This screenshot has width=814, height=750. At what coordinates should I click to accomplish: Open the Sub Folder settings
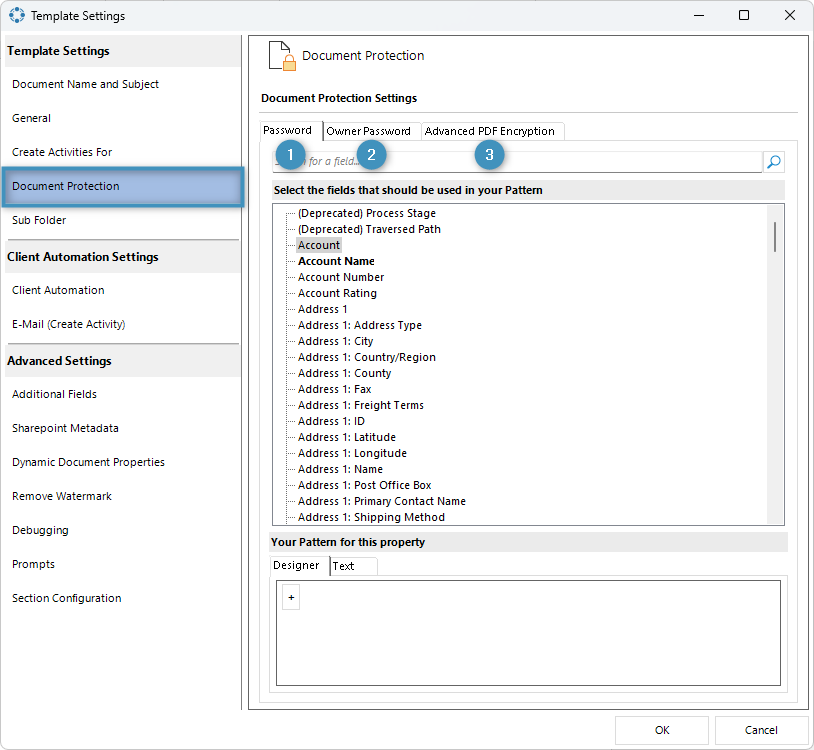[x=39, y=220]
